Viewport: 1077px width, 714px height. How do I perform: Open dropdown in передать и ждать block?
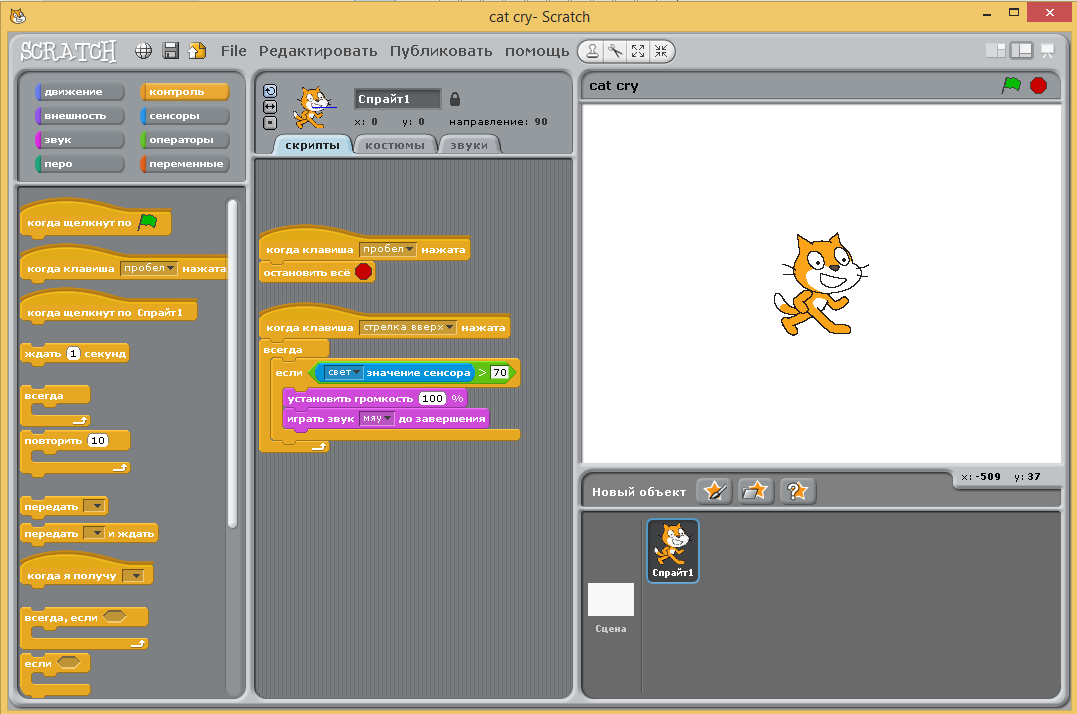click(93, 533)
